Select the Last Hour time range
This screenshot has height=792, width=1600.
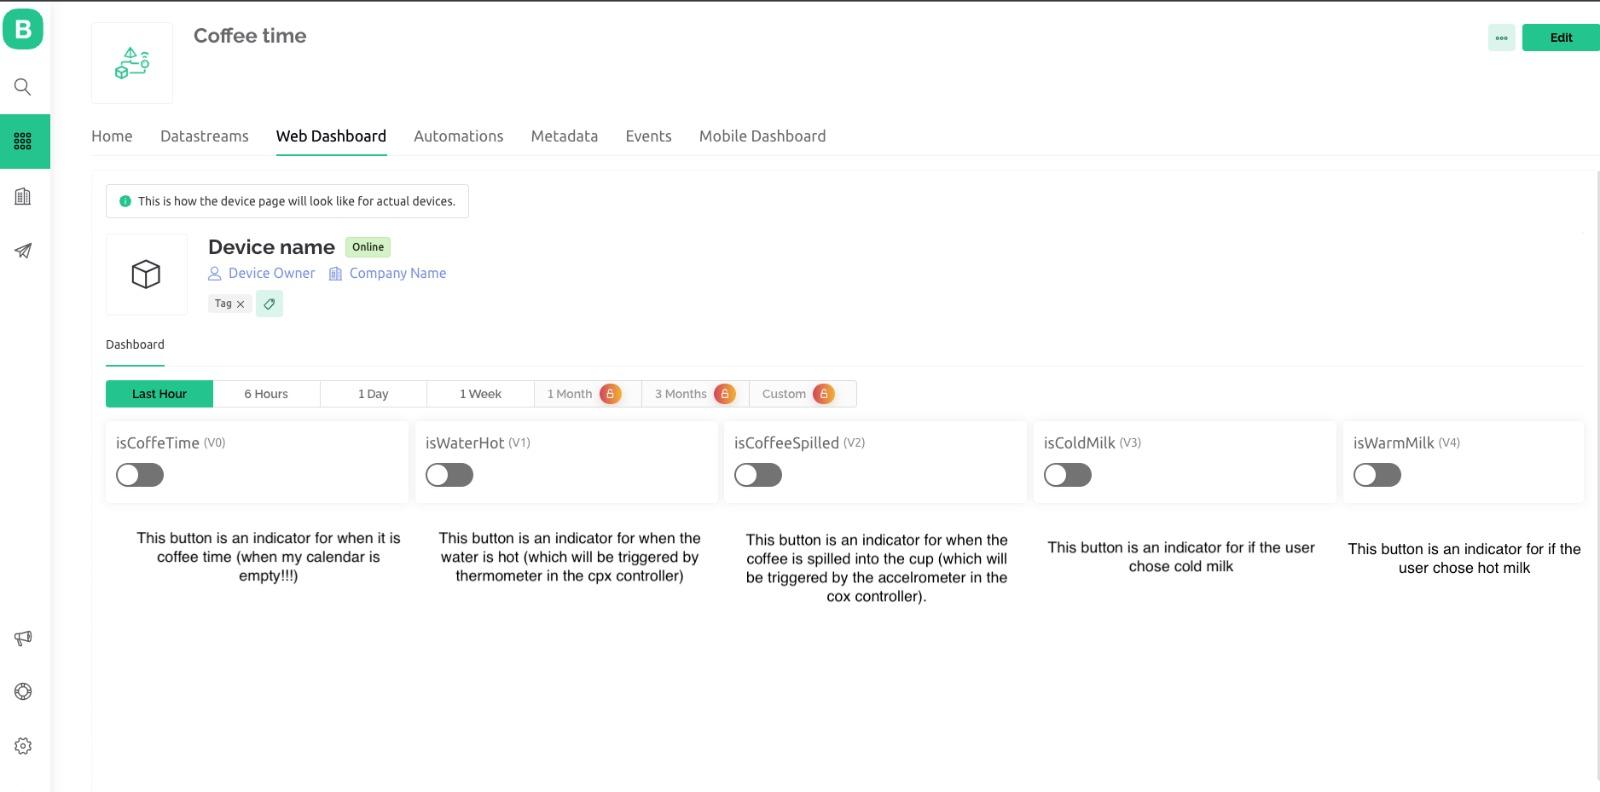coord(159,394)
